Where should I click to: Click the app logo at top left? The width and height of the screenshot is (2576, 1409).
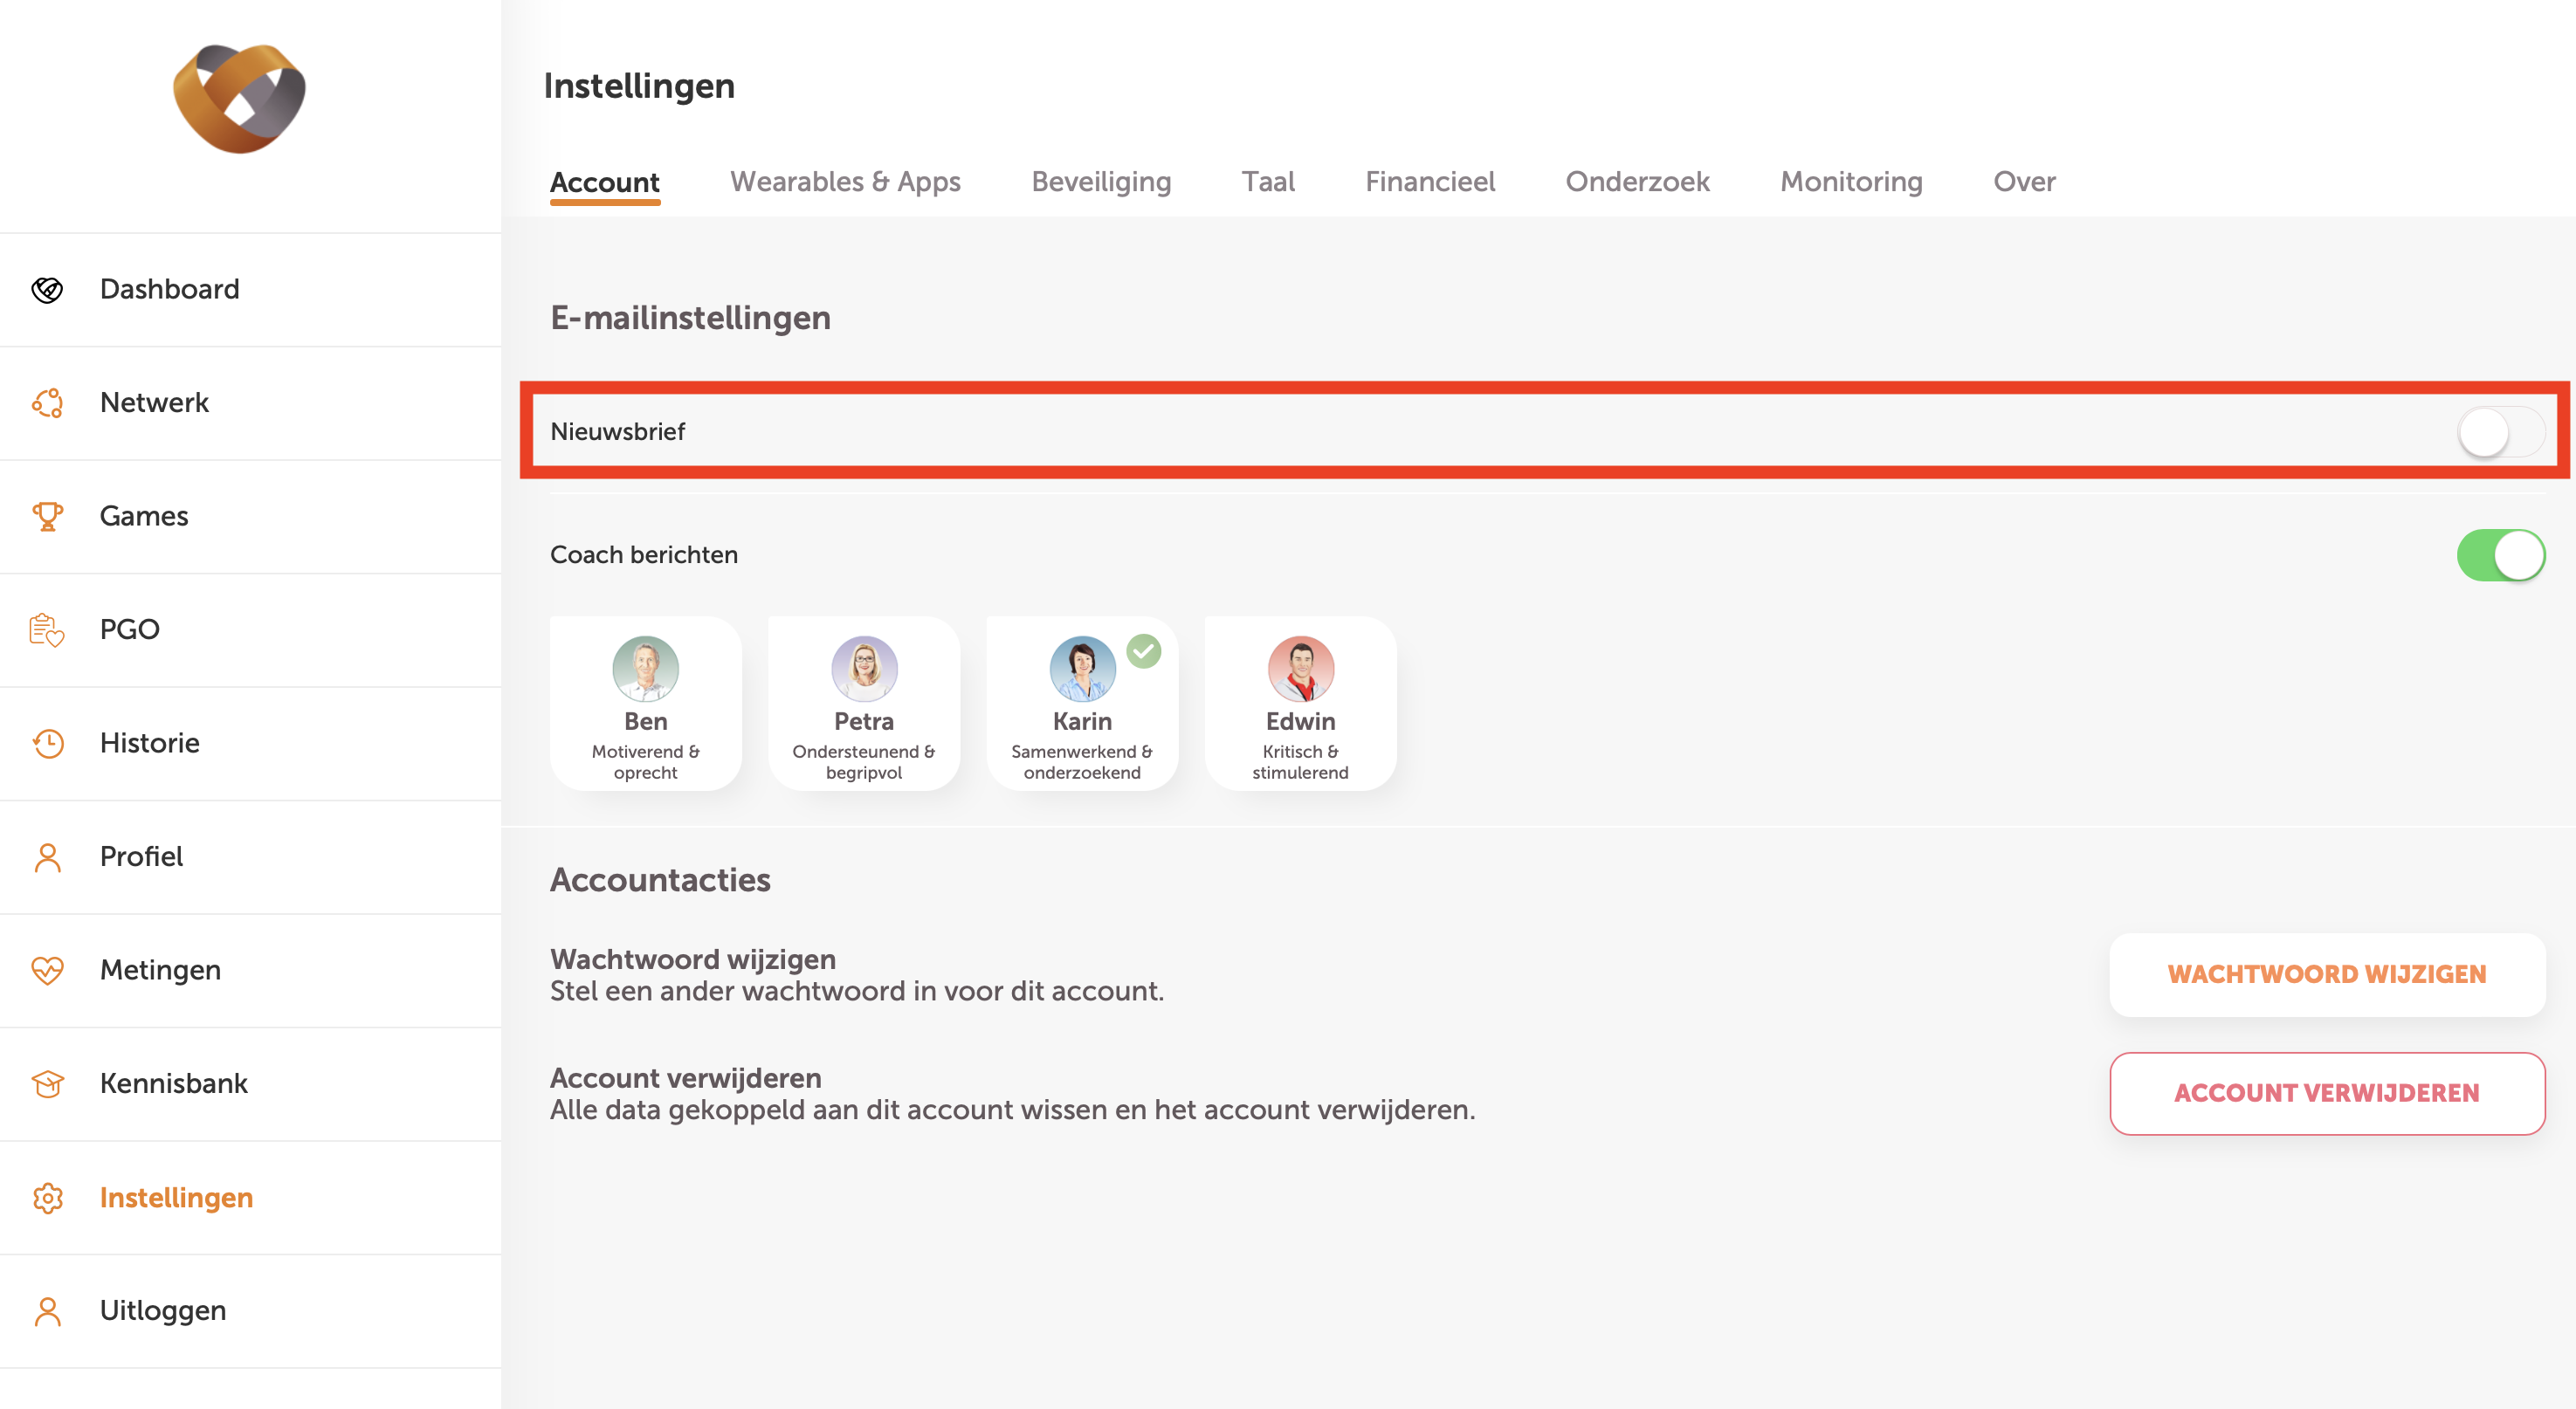tap(240, 98)
